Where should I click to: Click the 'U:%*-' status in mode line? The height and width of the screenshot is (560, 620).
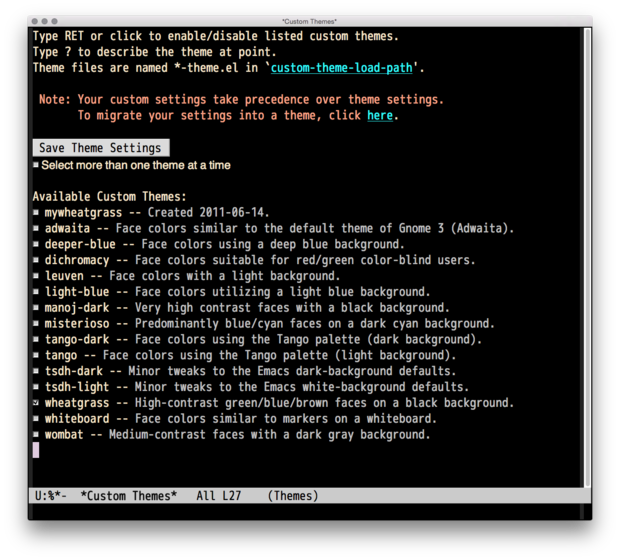coord(51,496)
